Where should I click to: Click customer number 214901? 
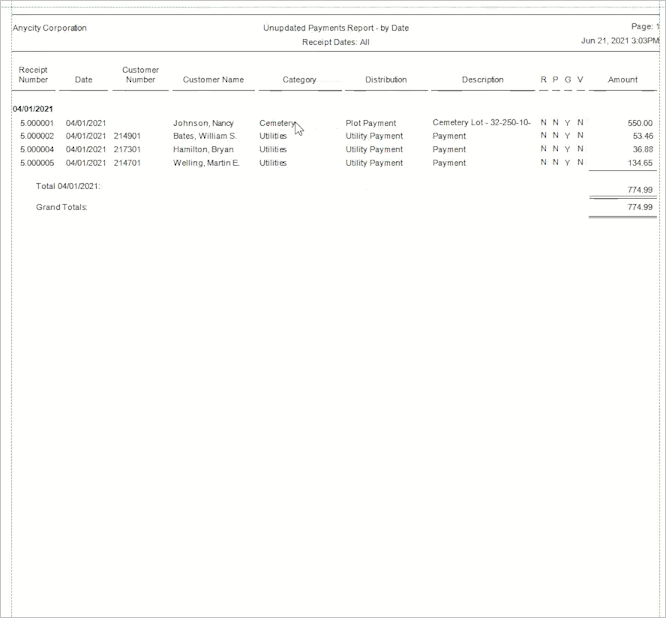[127, 136]
